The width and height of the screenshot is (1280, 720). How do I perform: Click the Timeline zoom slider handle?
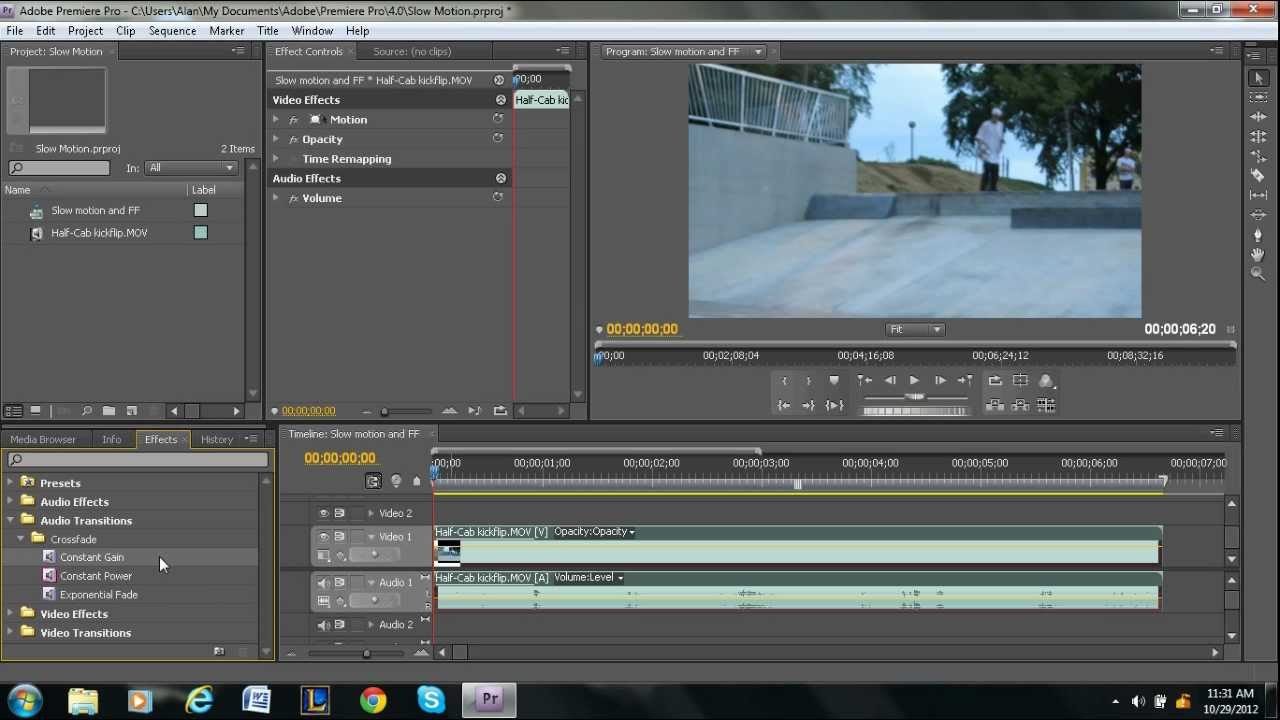(x=366, y=654)
